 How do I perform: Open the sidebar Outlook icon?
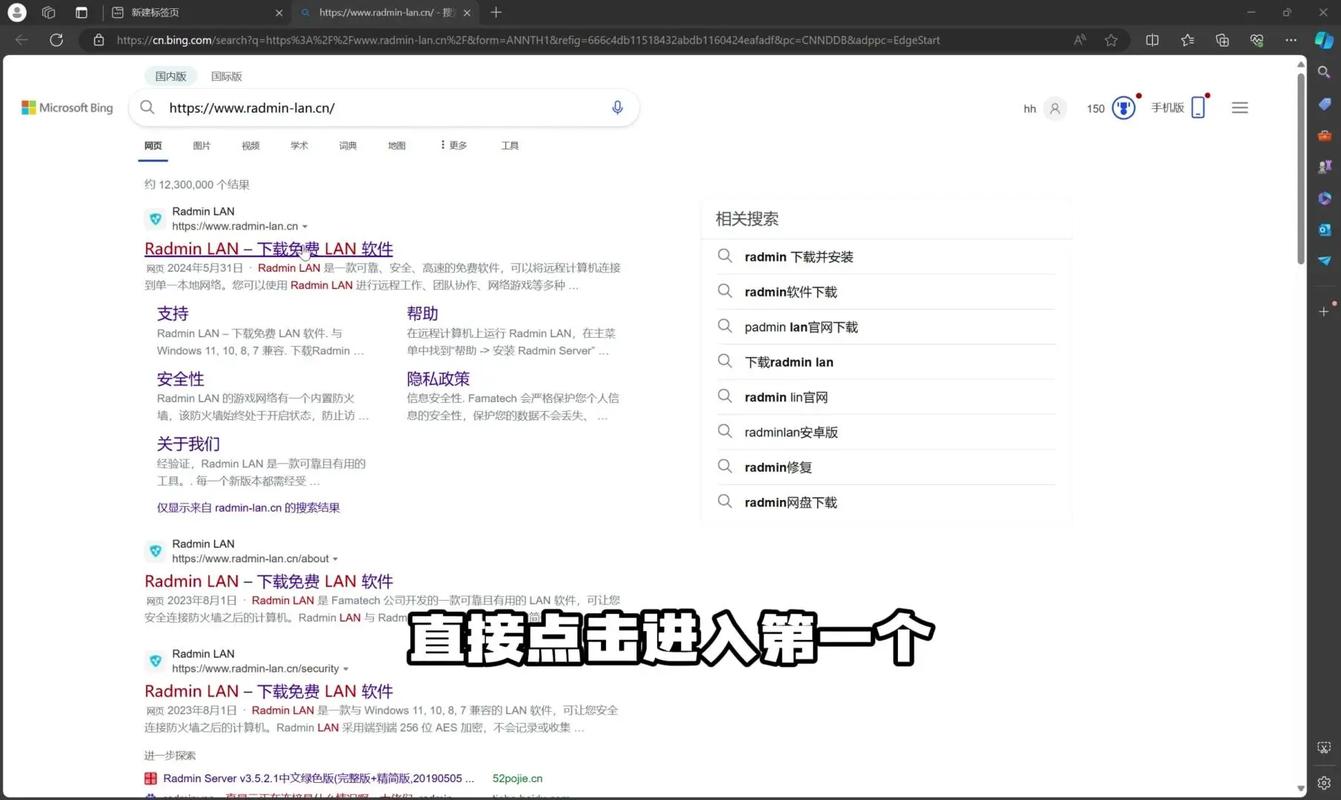click(1324, 229)
